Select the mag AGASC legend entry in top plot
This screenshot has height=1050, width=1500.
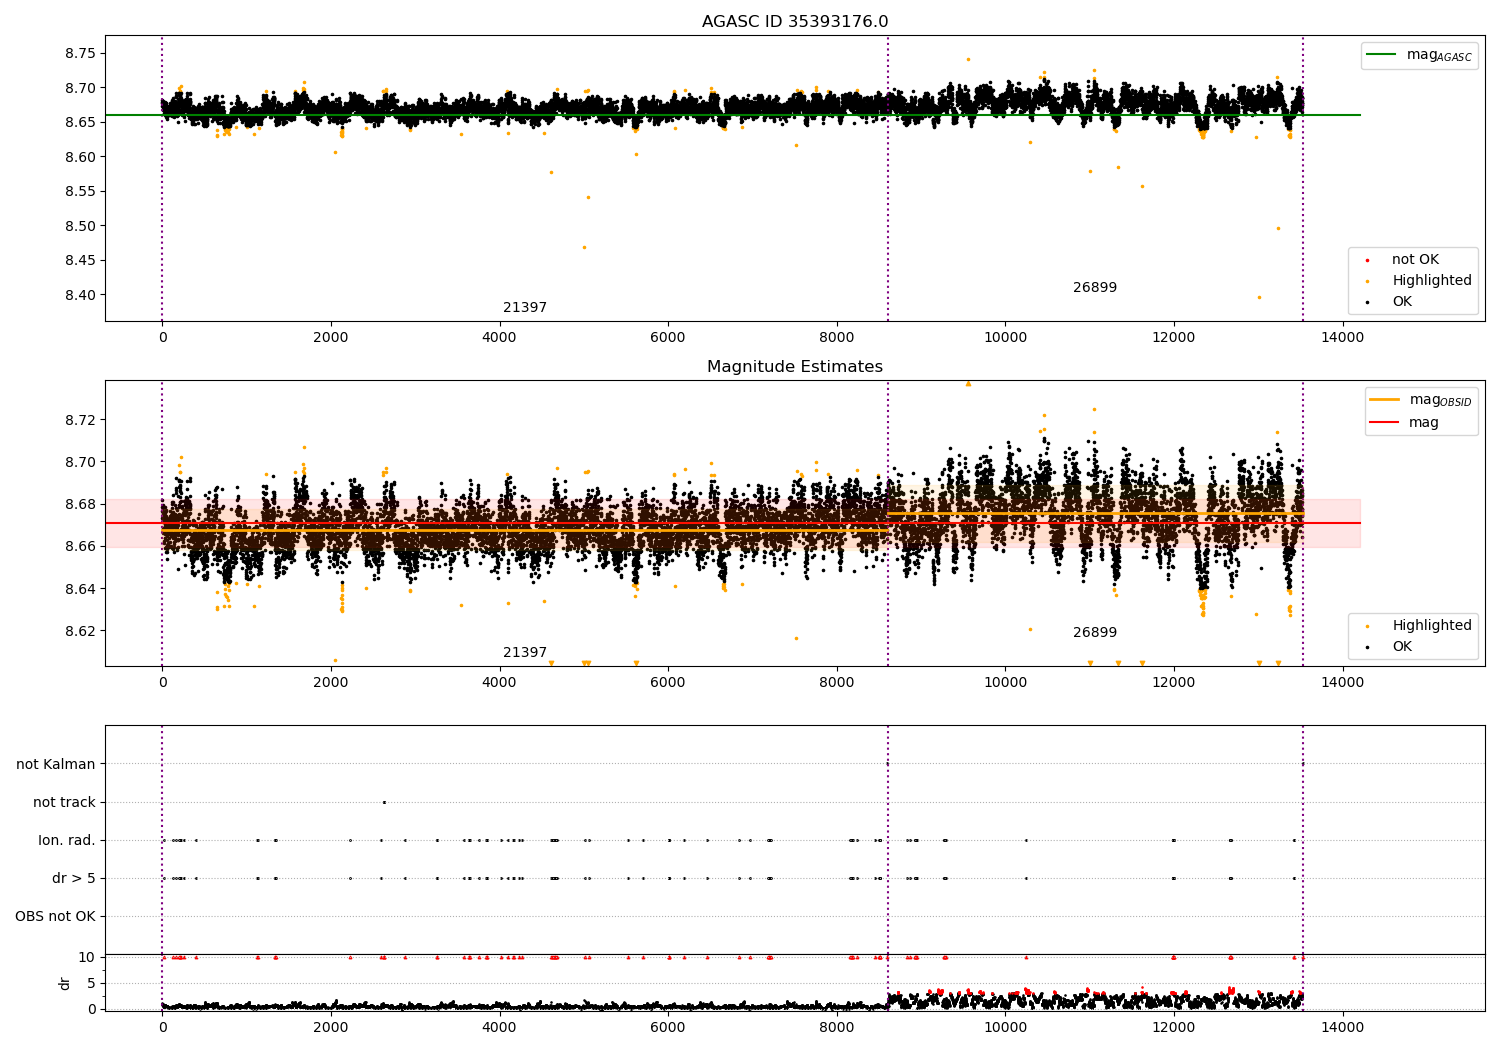pos(1419,55)
